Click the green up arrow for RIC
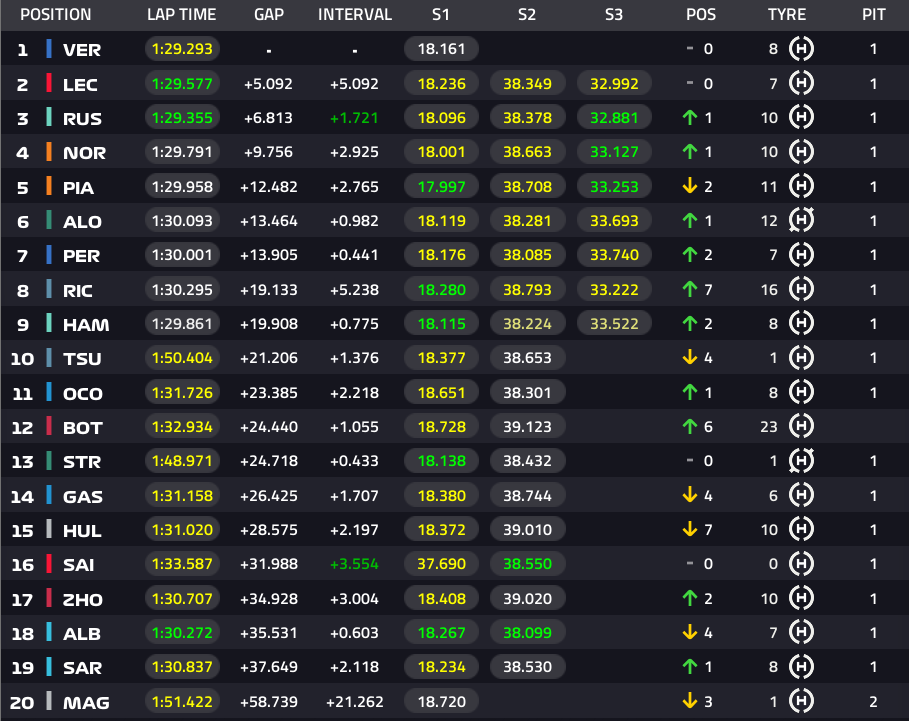 (x=689, y=289)
